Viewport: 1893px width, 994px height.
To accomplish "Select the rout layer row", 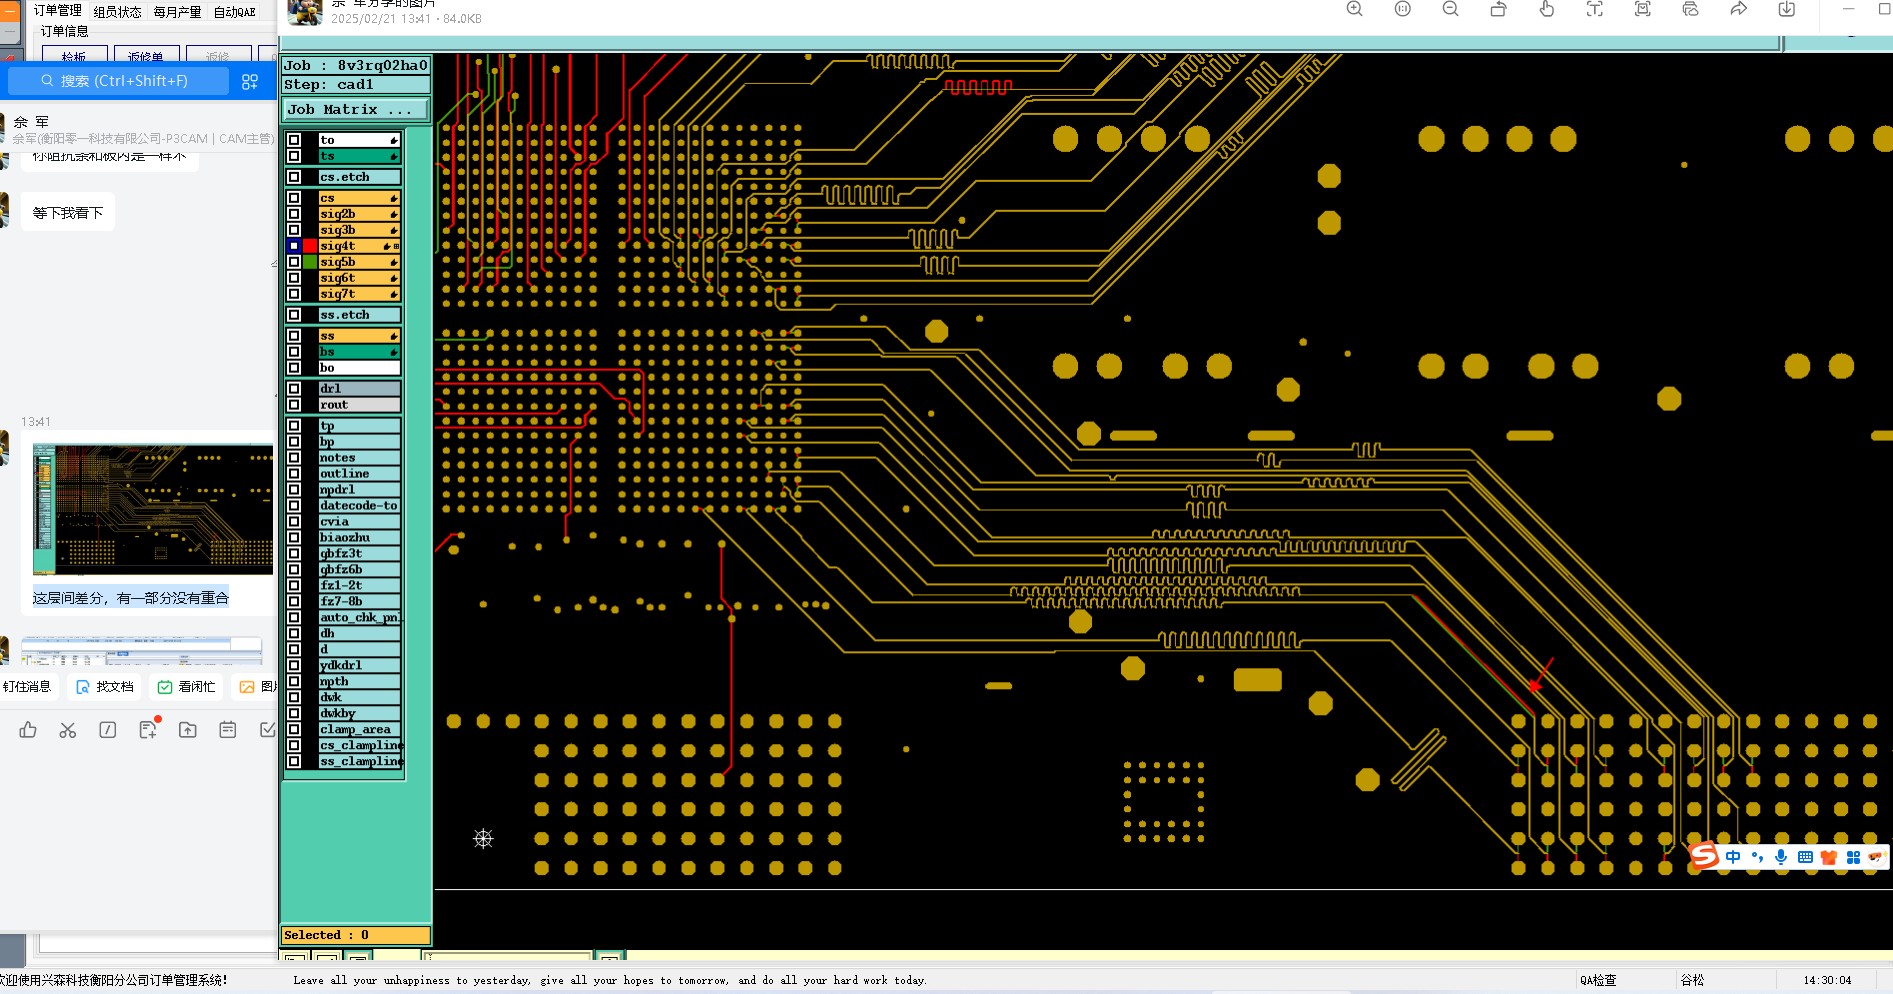I will (359, 405).
